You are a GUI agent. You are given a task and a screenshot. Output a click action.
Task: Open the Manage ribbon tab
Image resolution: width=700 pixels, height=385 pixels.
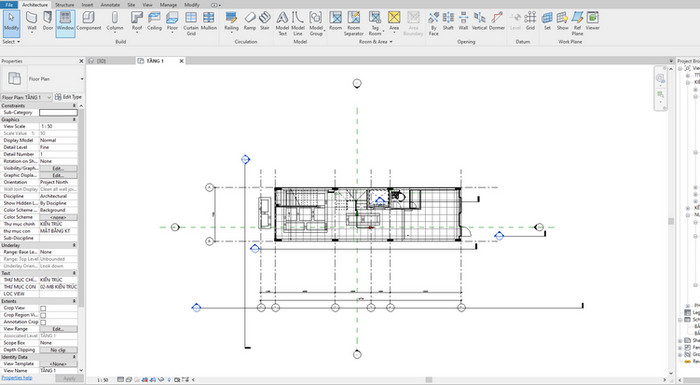click(x=168, y=4)
